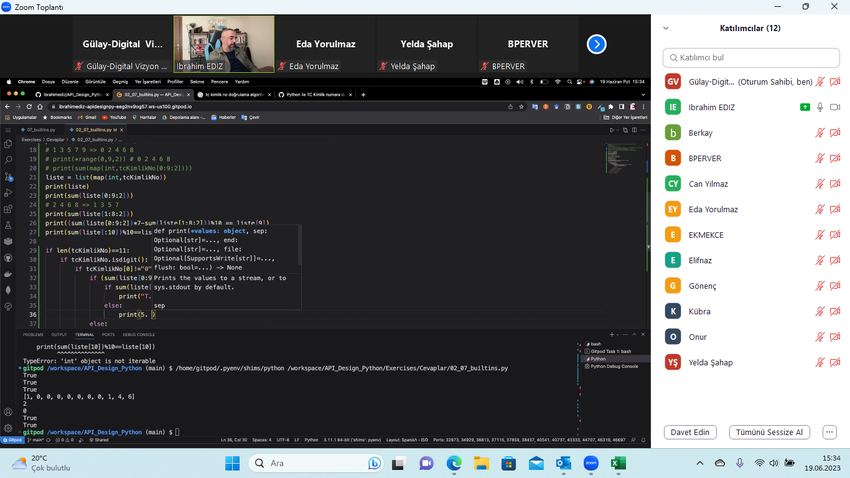This screenshot has height=478, width=850.
Task: Open the main branch selector in status bar
Action: pos(38,440)
